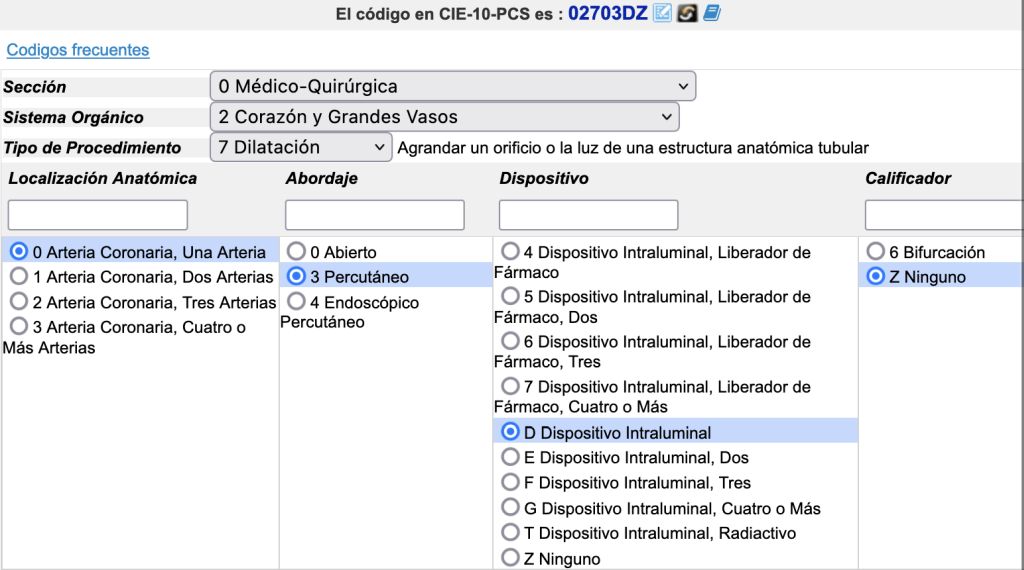The height and width of the screenshot is (570, 1024).
Task: Click the edit note icon beside code 02703DZ
Action: [662, 14]
